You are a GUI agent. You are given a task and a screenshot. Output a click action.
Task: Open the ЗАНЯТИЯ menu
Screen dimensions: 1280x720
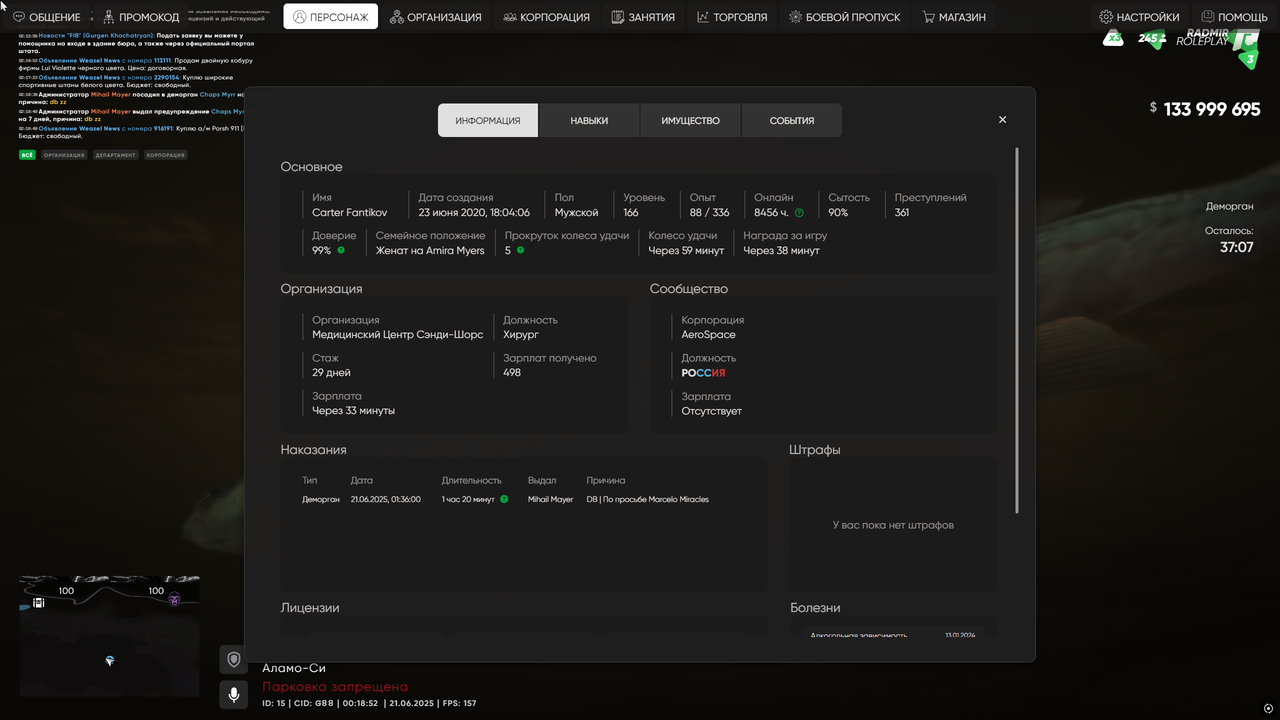tap(643, 17)
